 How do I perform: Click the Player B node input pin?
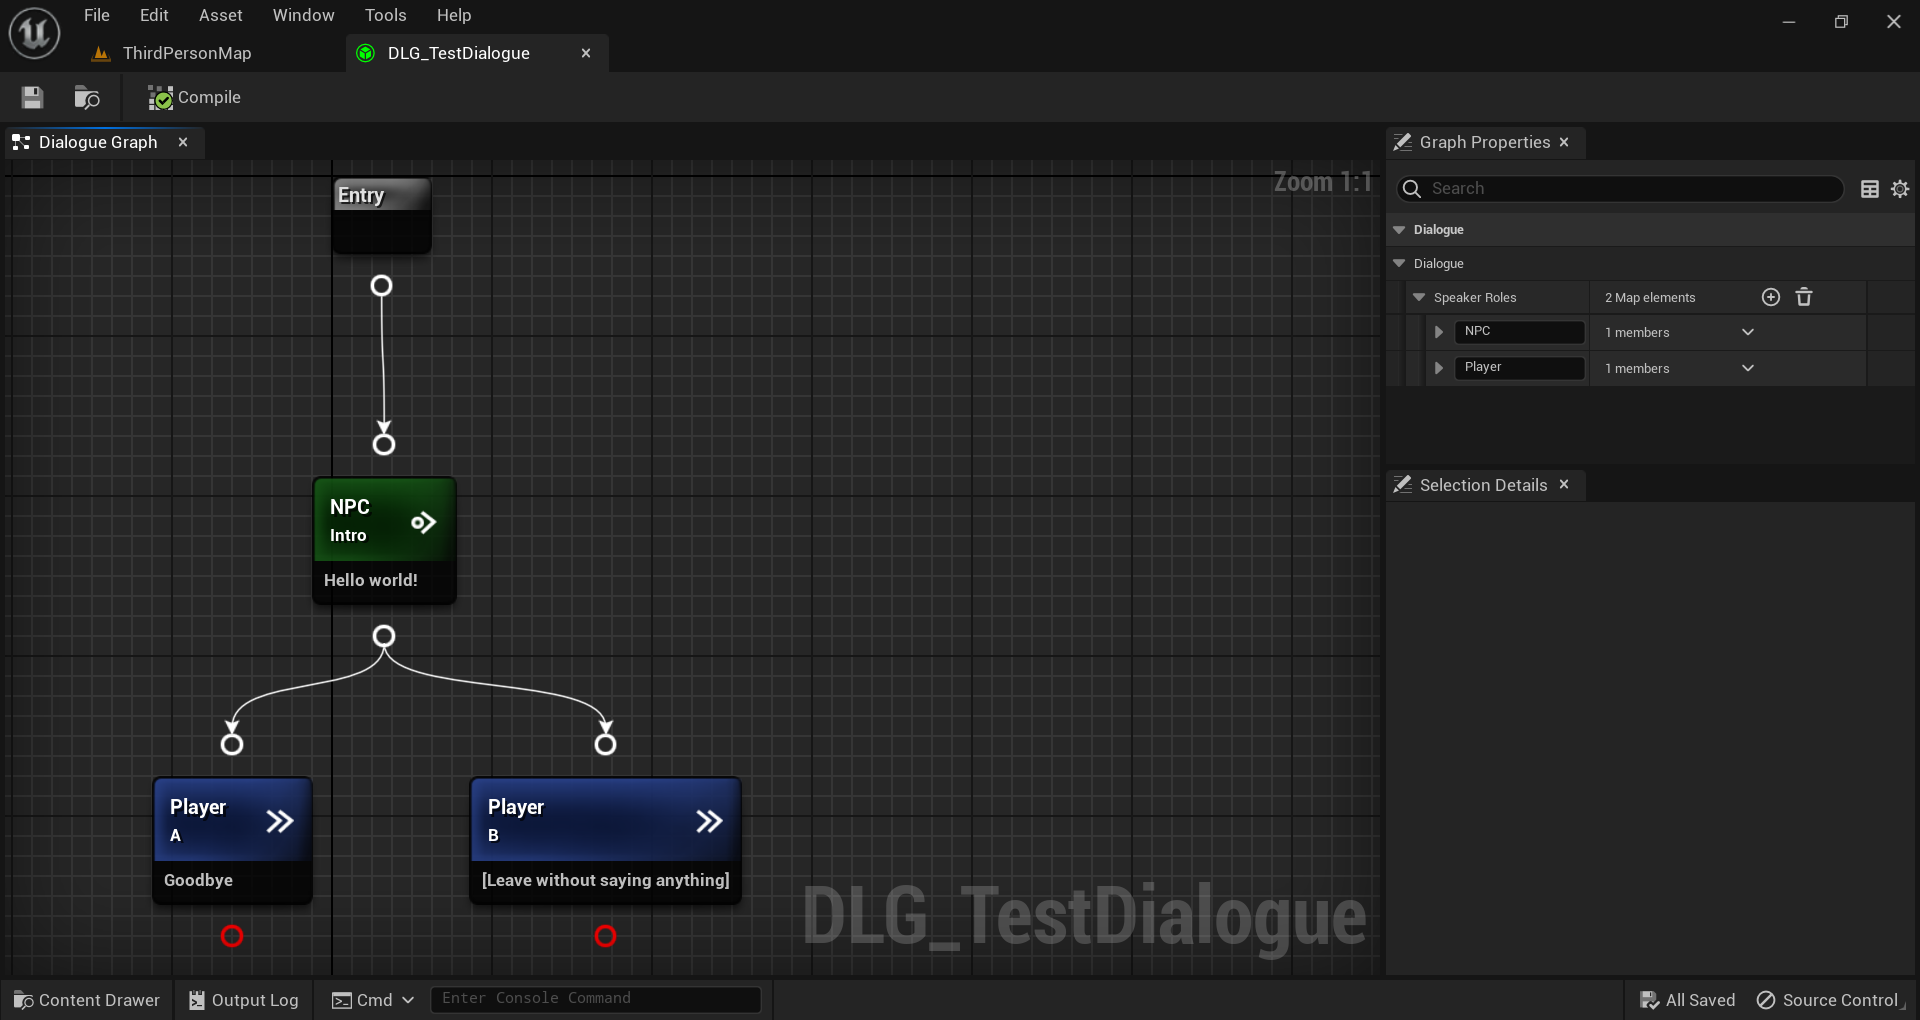[605, 744]
